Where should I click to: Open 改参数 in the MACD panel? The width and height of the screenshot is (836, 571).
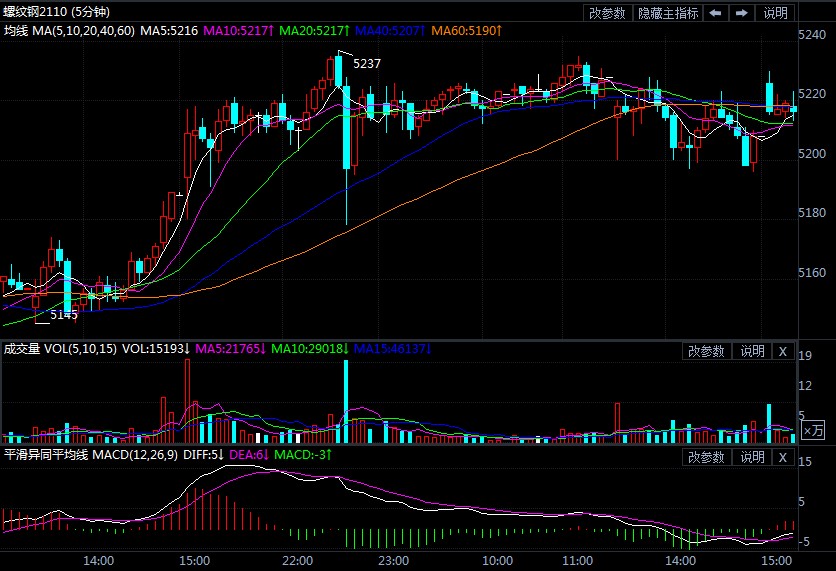[x=706, y=457]
